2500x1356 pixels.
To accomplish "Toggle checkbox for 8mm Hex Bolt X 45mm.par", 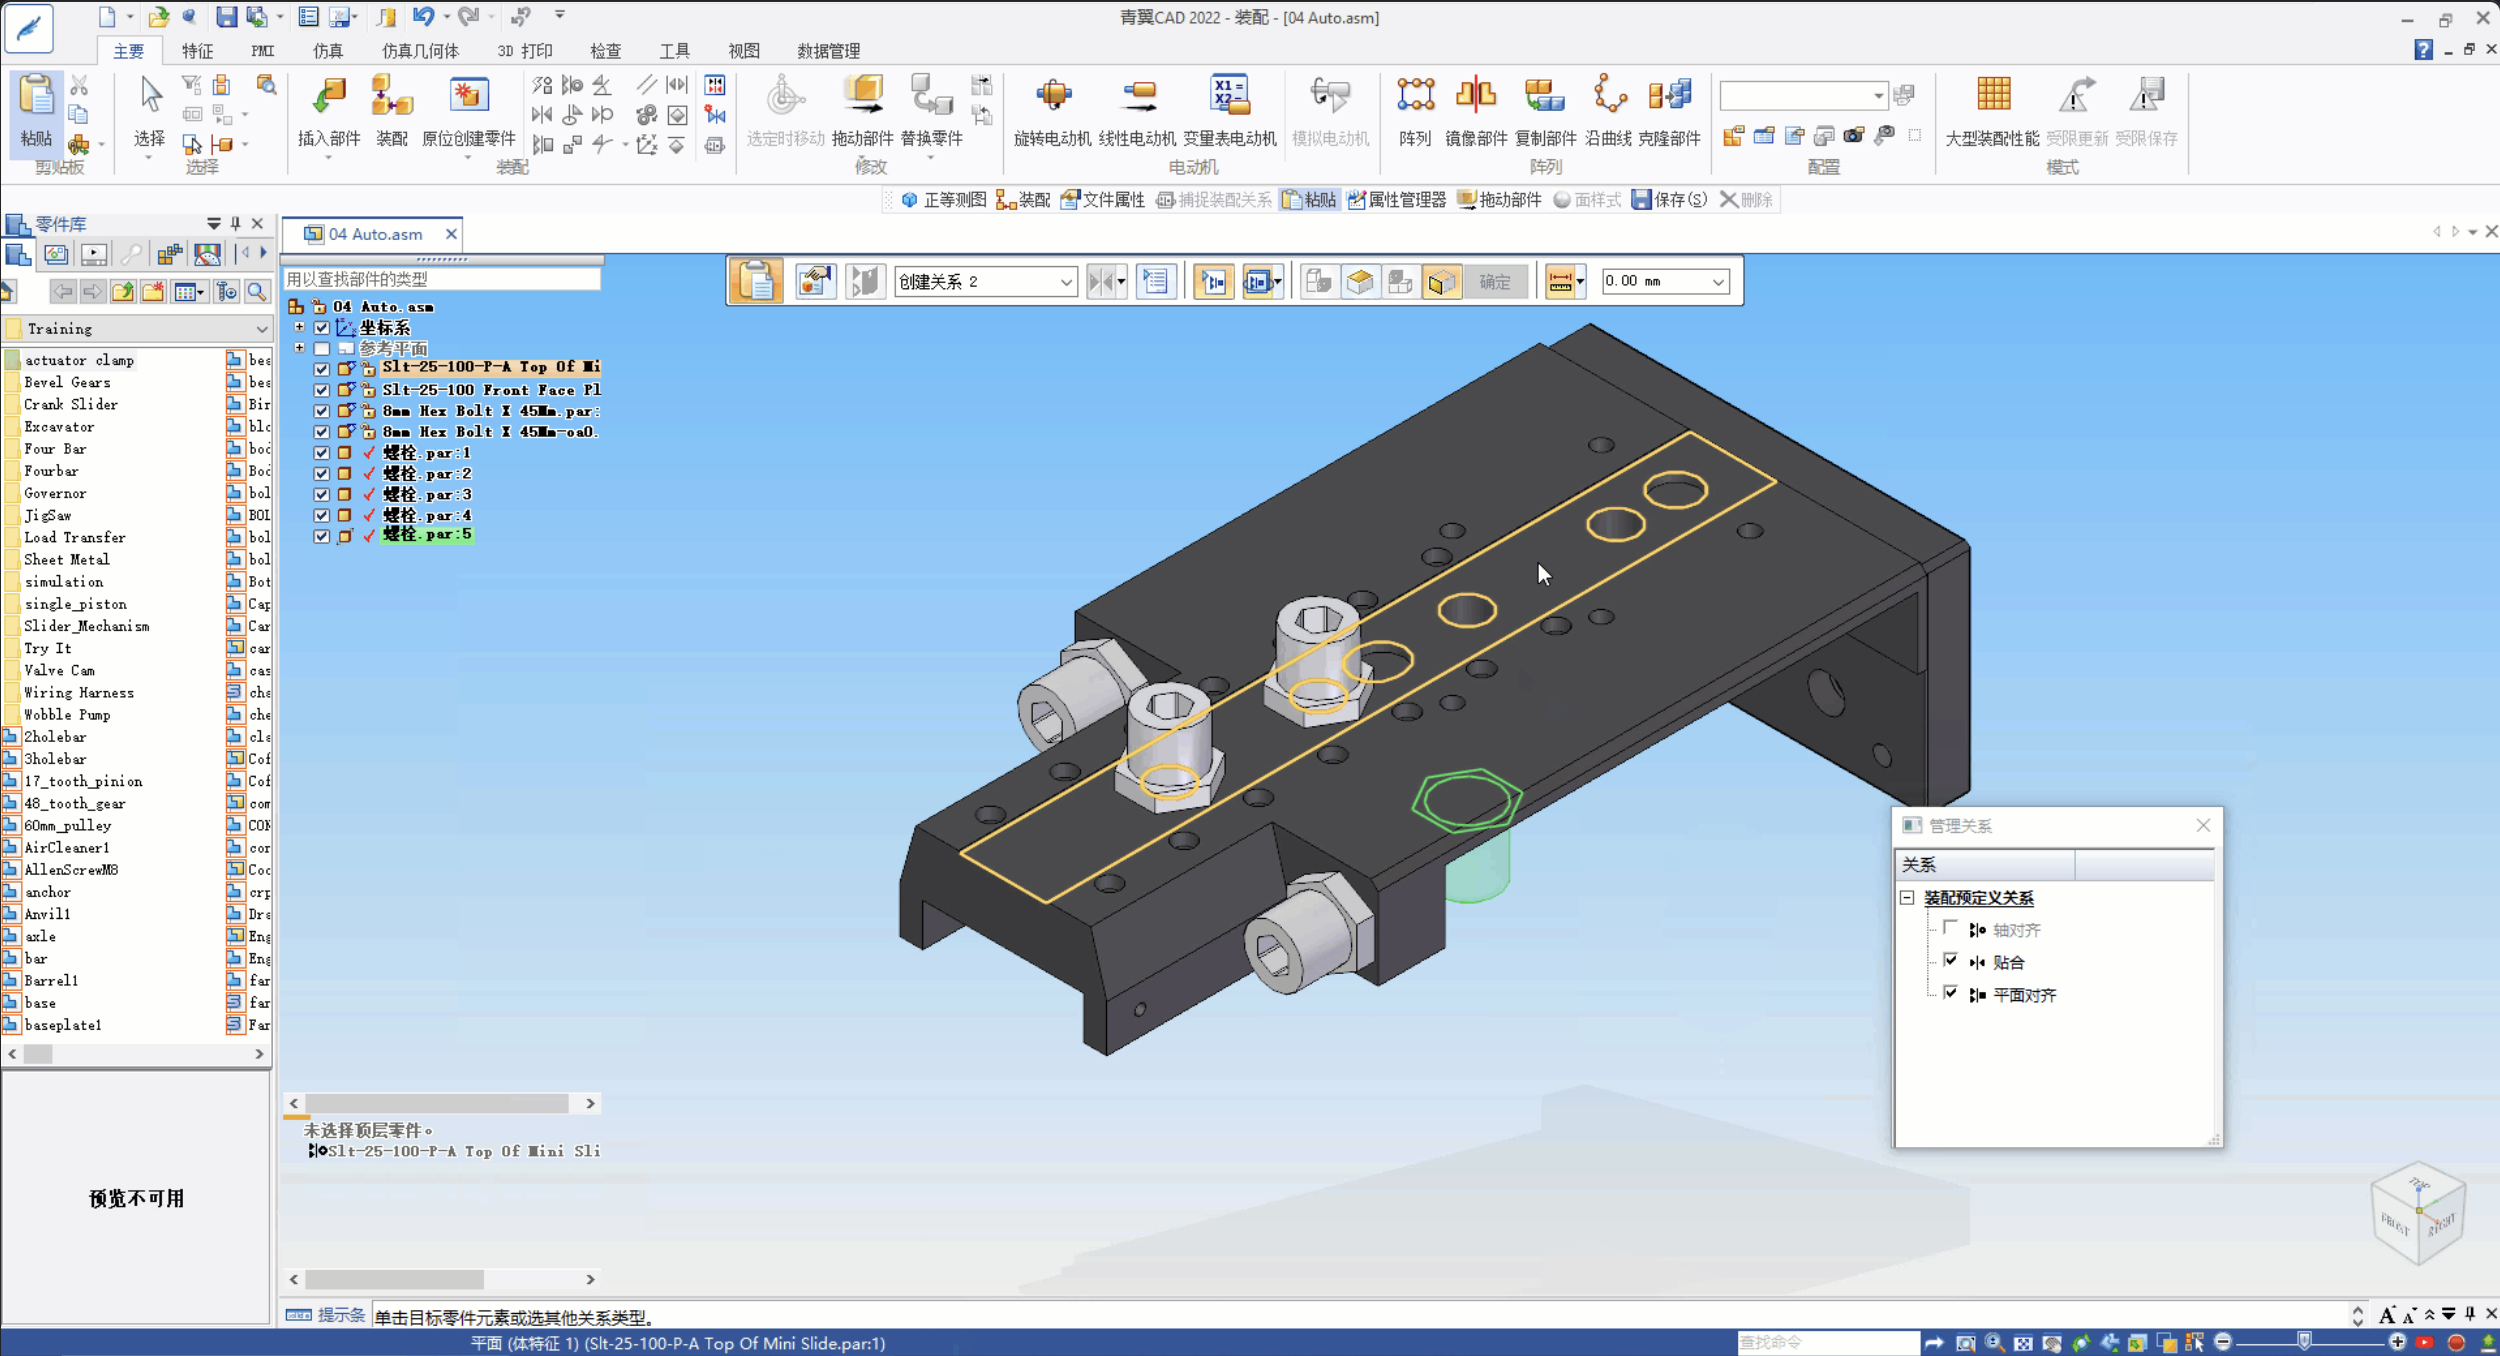I will (321, 411).
